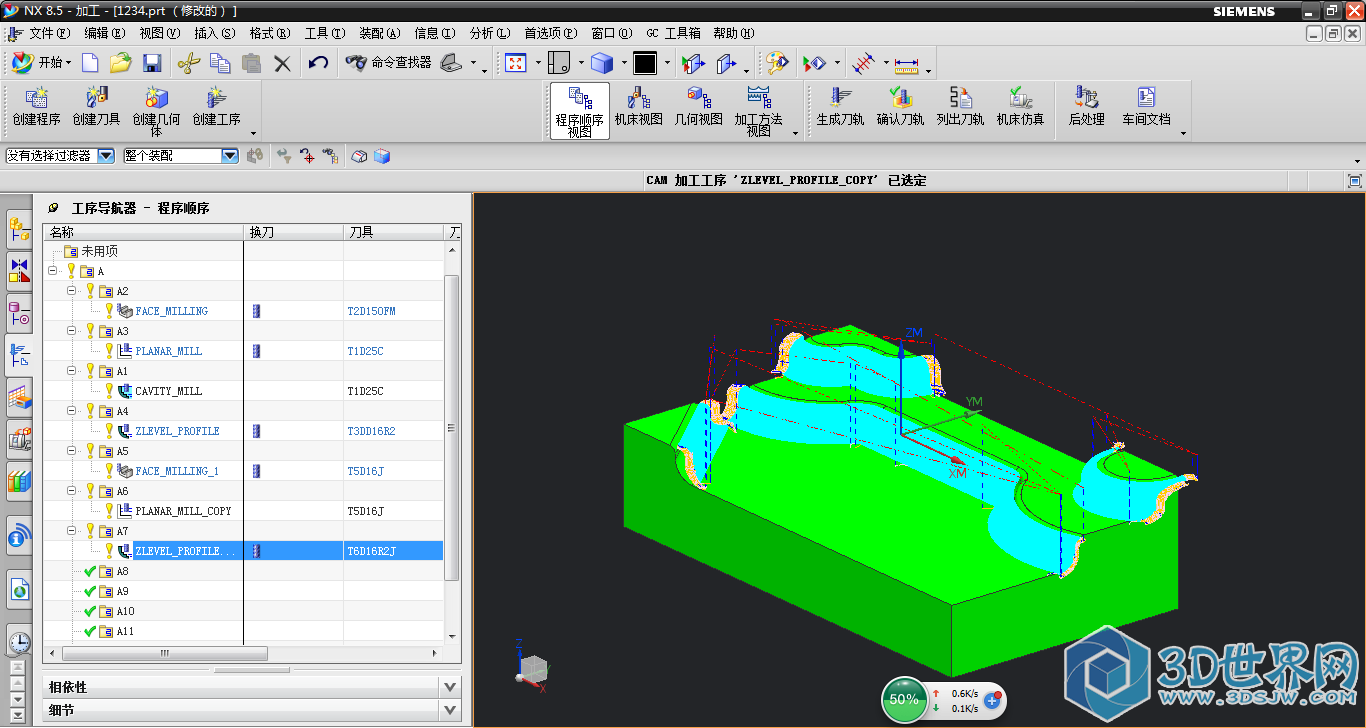Viewport: 1366px width, 728px height.
Task: Click 创建程序 create program icon
Action: [37, 108]
